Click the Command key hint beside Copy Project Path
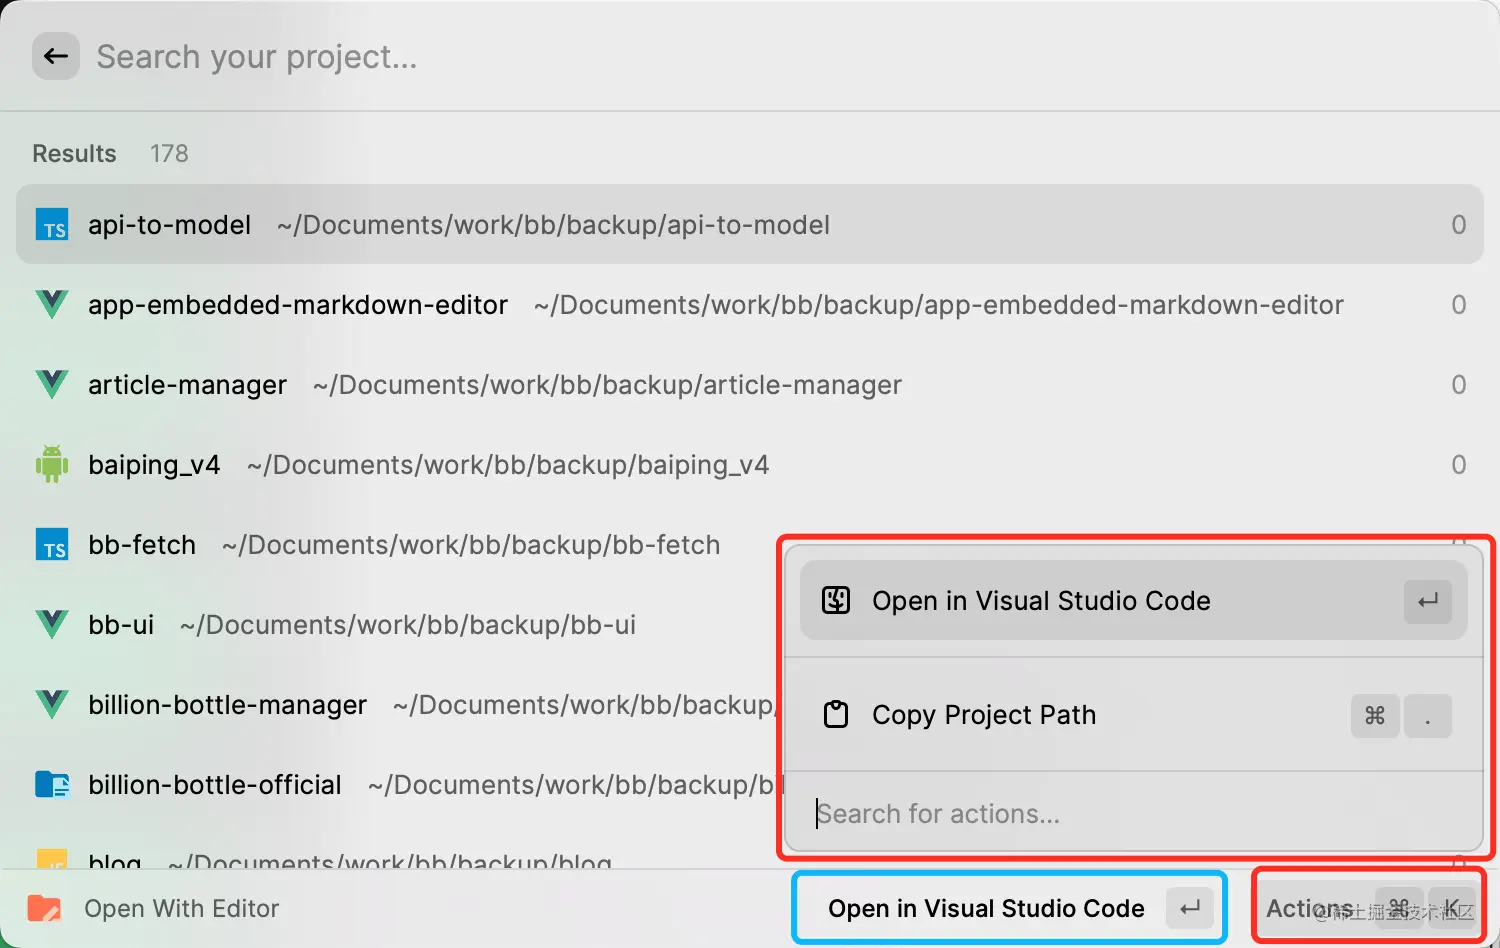The image size is (1500, 948). tap(1375, 715)
